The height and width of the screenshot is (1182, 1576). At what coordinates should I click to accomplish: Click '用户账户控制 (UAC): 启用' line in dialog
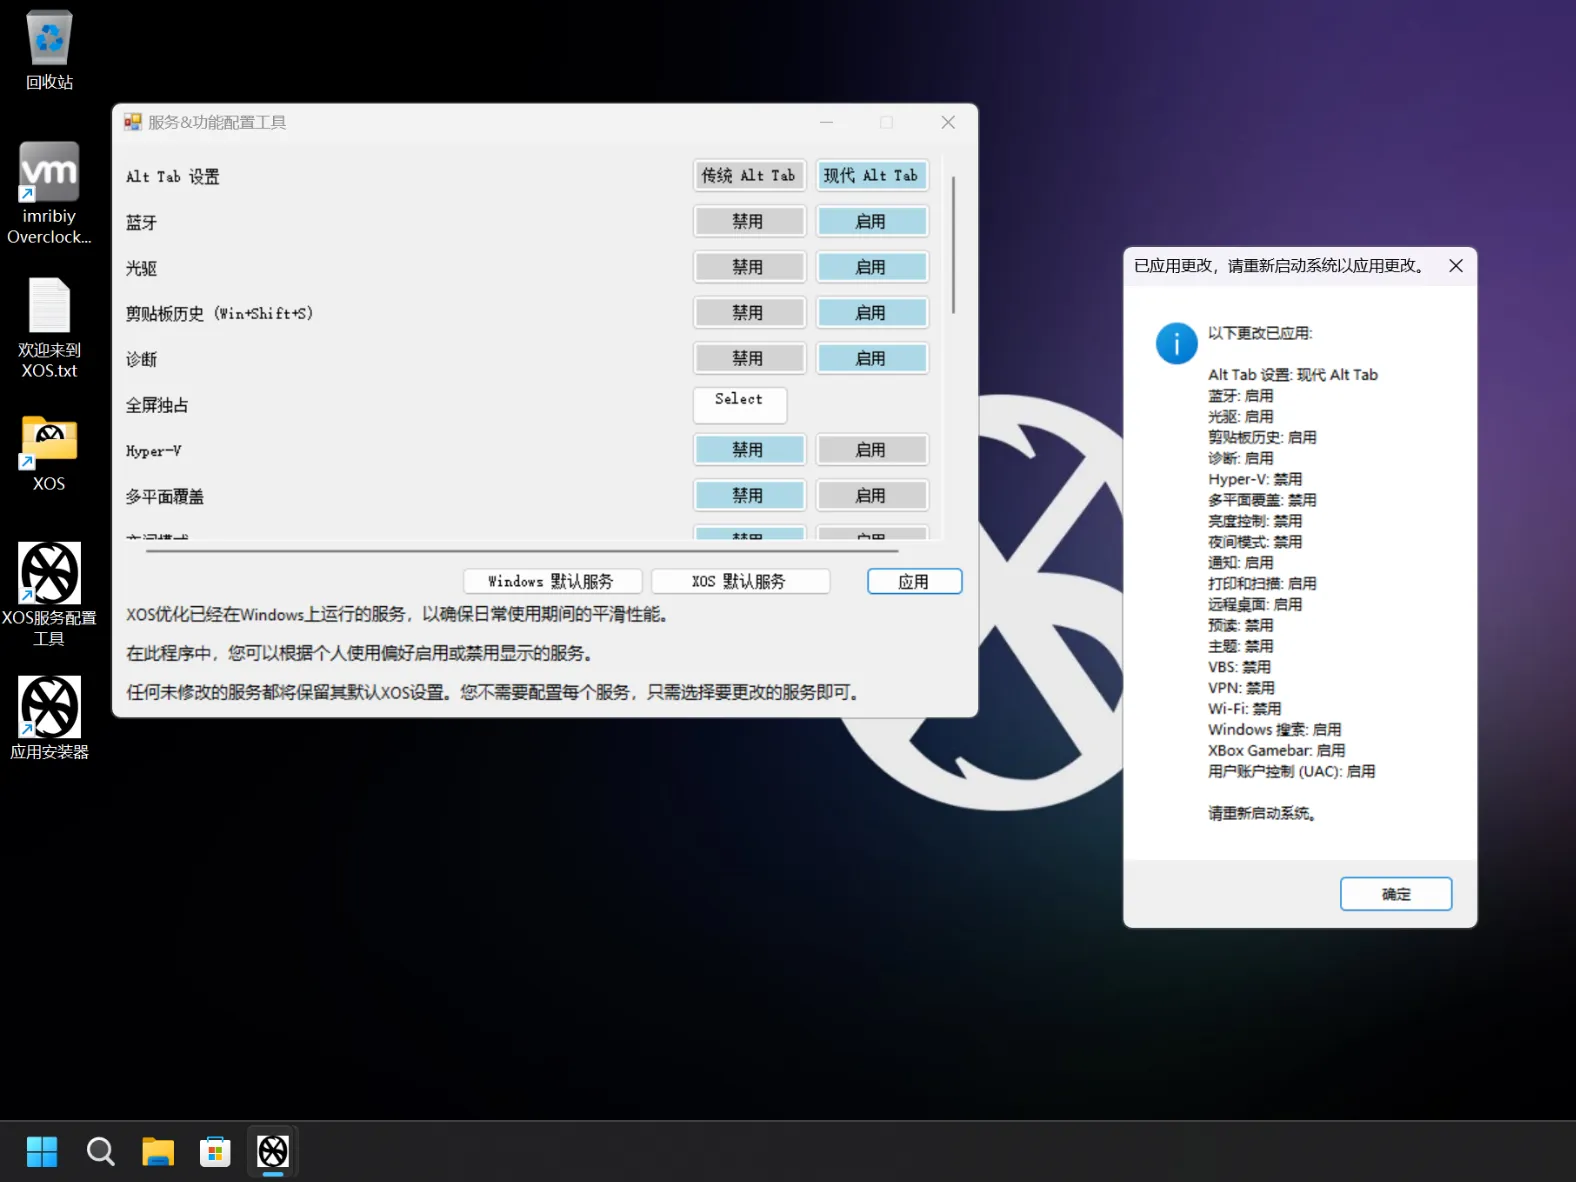pyautogui.click(x=1291, y=772)
